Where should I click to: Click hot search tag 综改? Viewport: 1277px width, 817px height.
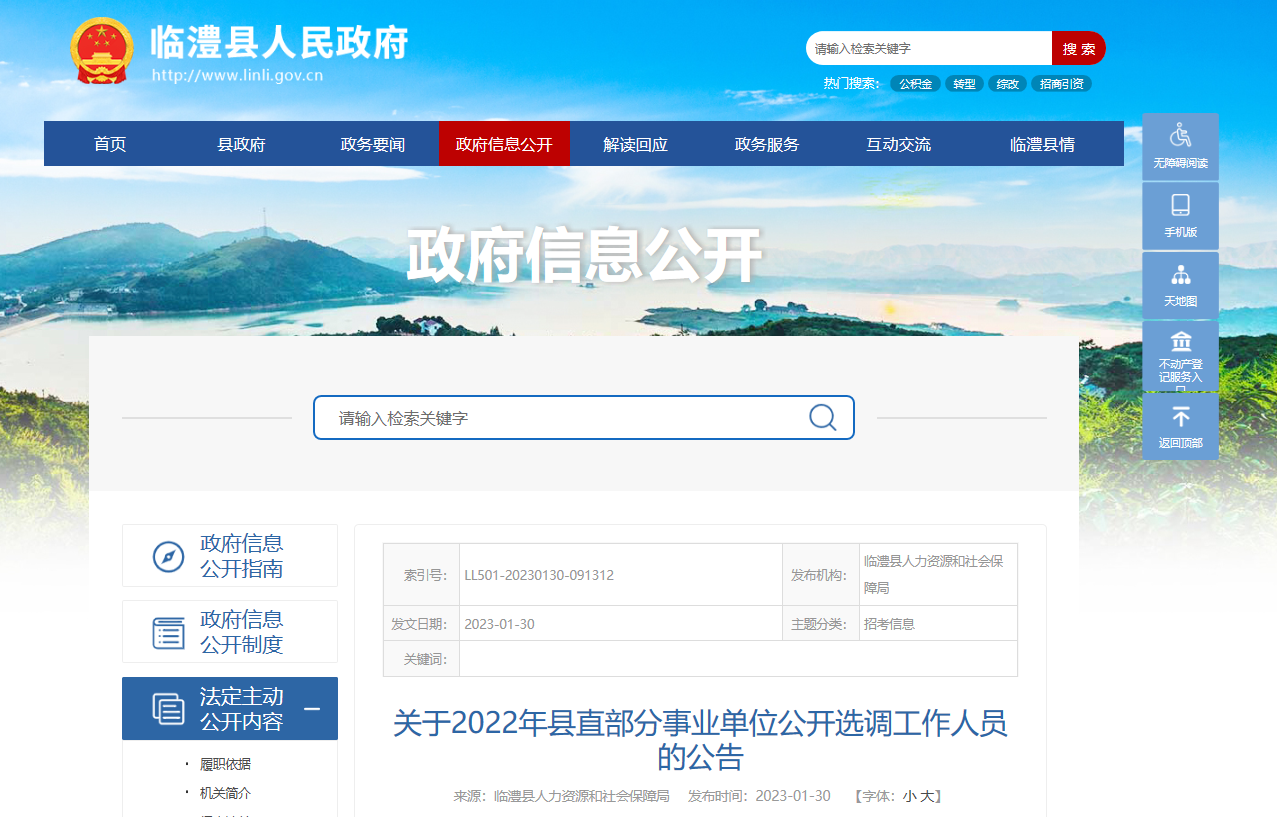click(1008, 84)
